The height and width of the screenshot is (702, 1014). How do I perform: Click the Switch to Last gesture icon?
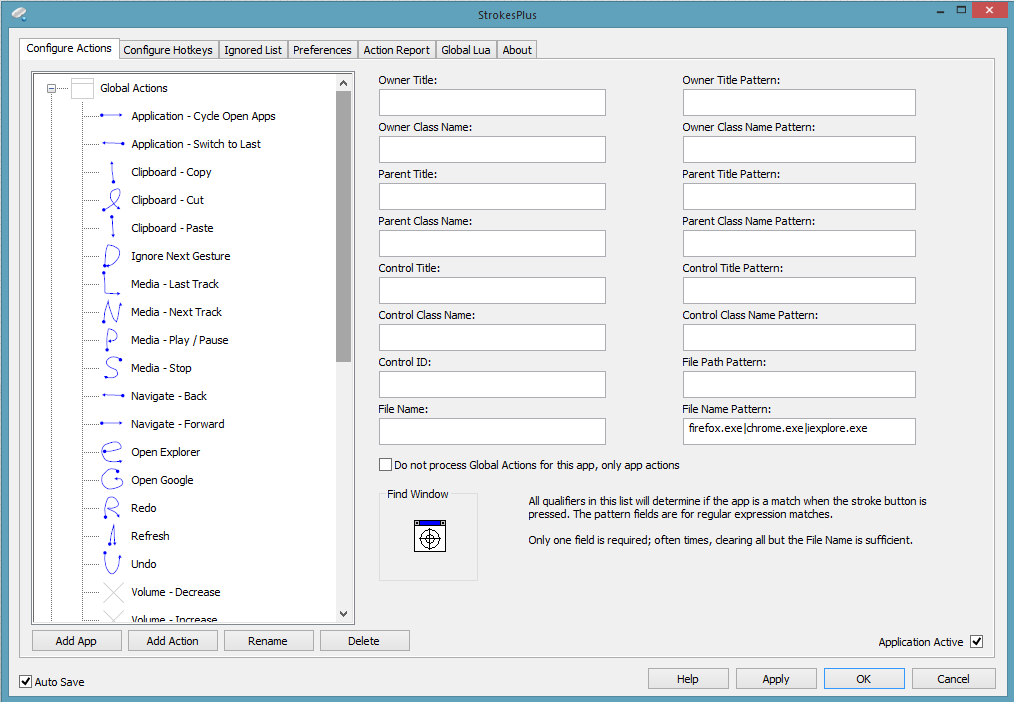(111, 144)
